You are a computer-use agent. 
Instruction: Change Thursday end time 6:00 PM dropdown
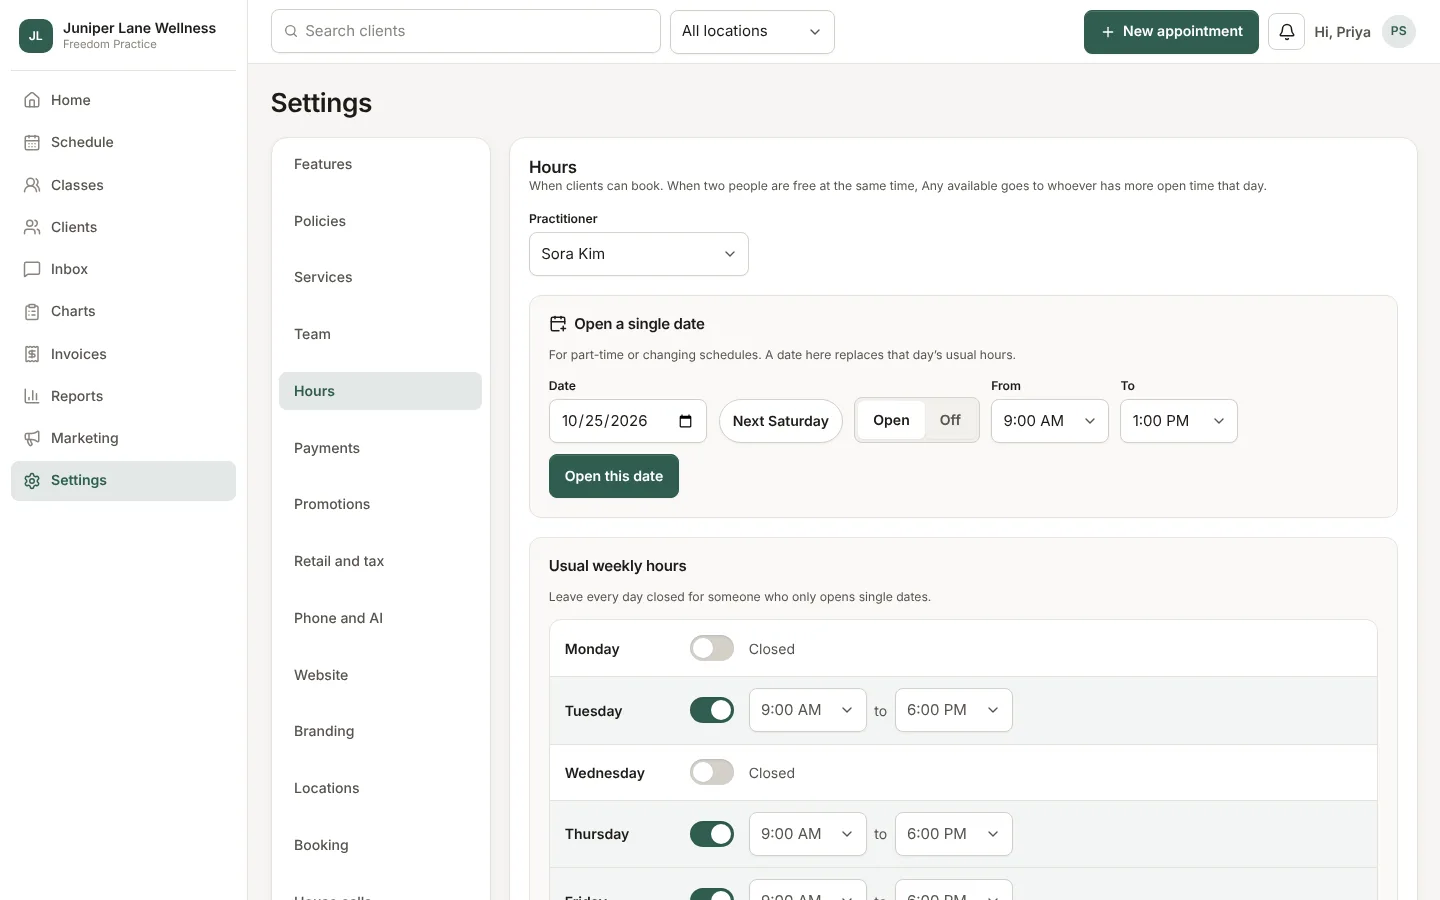(x=953, y=834)
